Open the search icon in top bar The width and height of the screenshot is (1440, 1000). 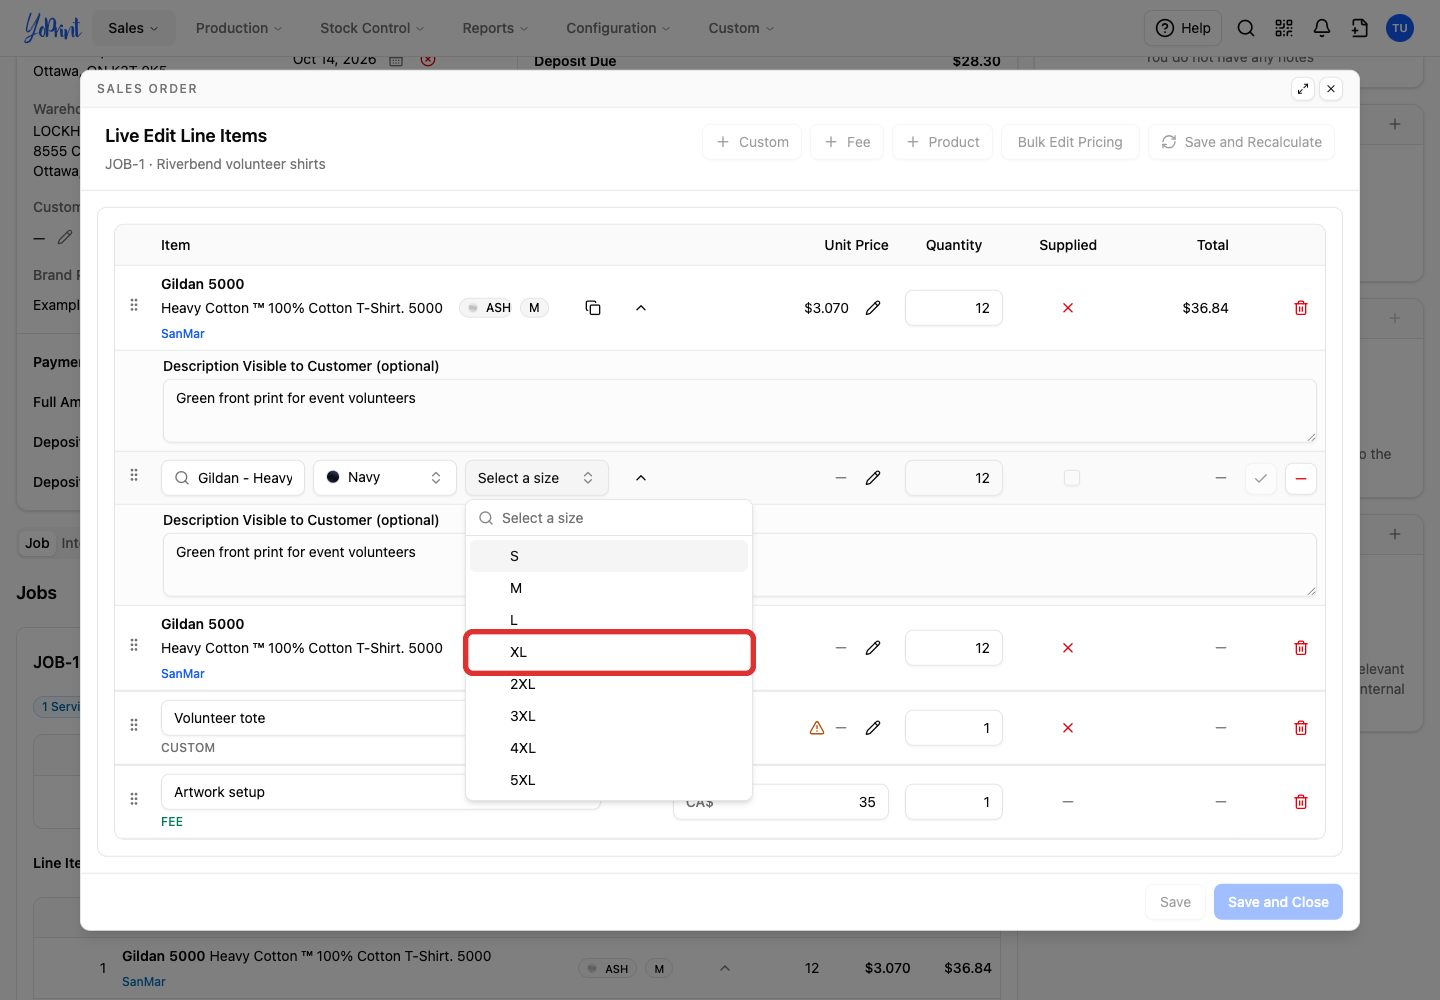click(1246, 28)
